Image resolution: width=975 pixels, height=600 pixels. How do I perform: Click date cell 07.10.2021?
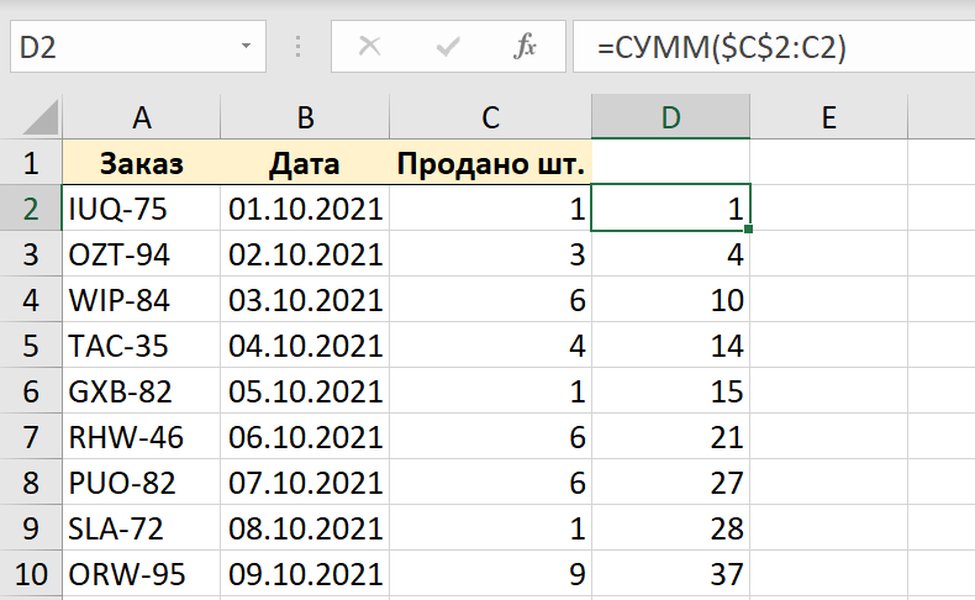click(305, 482)
